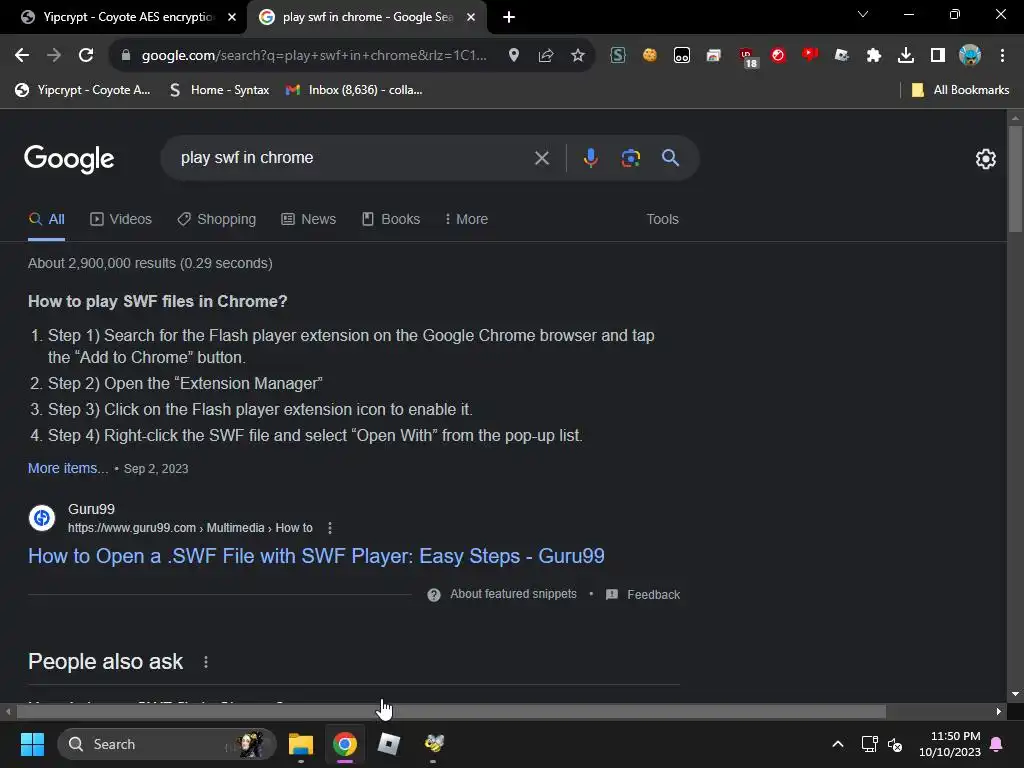The width and height of the screenshot is (1024, 768).
Task: Open How to Open a .SWF File Guru99 result
Action: tap(316, 556)
